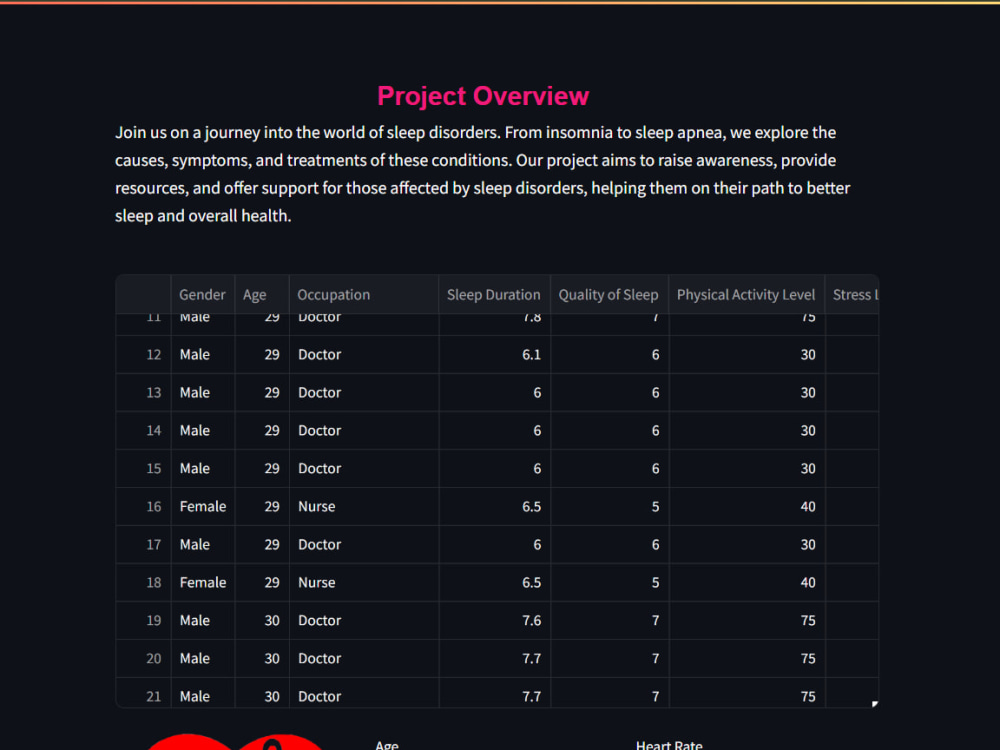Image resolution: width=1000 pixels, height=750 pixels.
Task: Click Female gender cell in row 16
Action: pyautogui.click(x=203, y=506)
